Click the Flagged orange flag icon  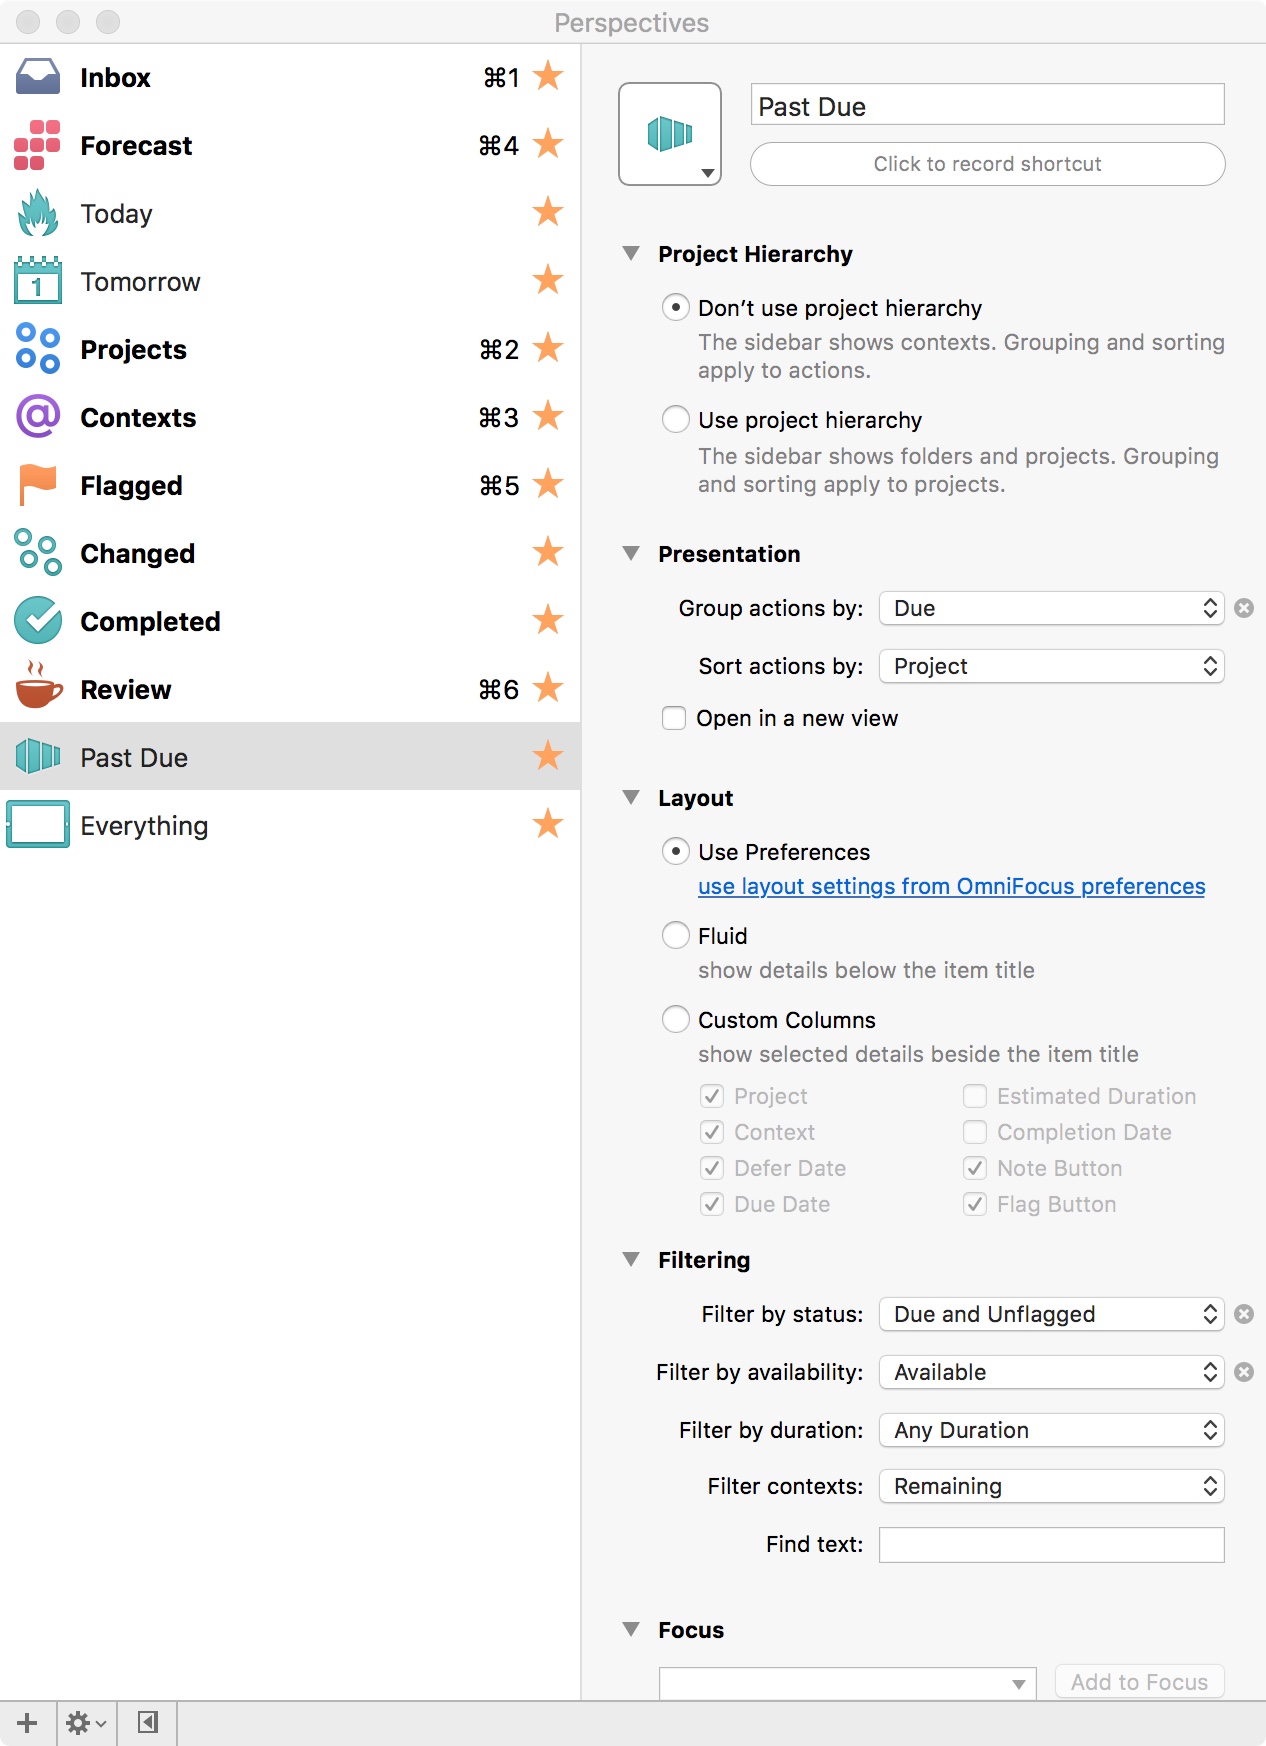[38, 485]
